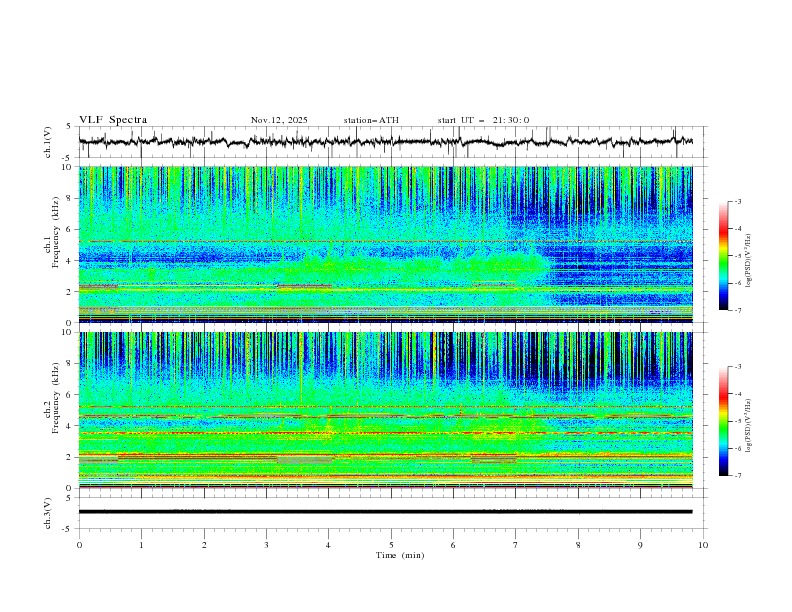Click time axis tick label "9"
Screen dimensions: 792x612
(640, 545)
